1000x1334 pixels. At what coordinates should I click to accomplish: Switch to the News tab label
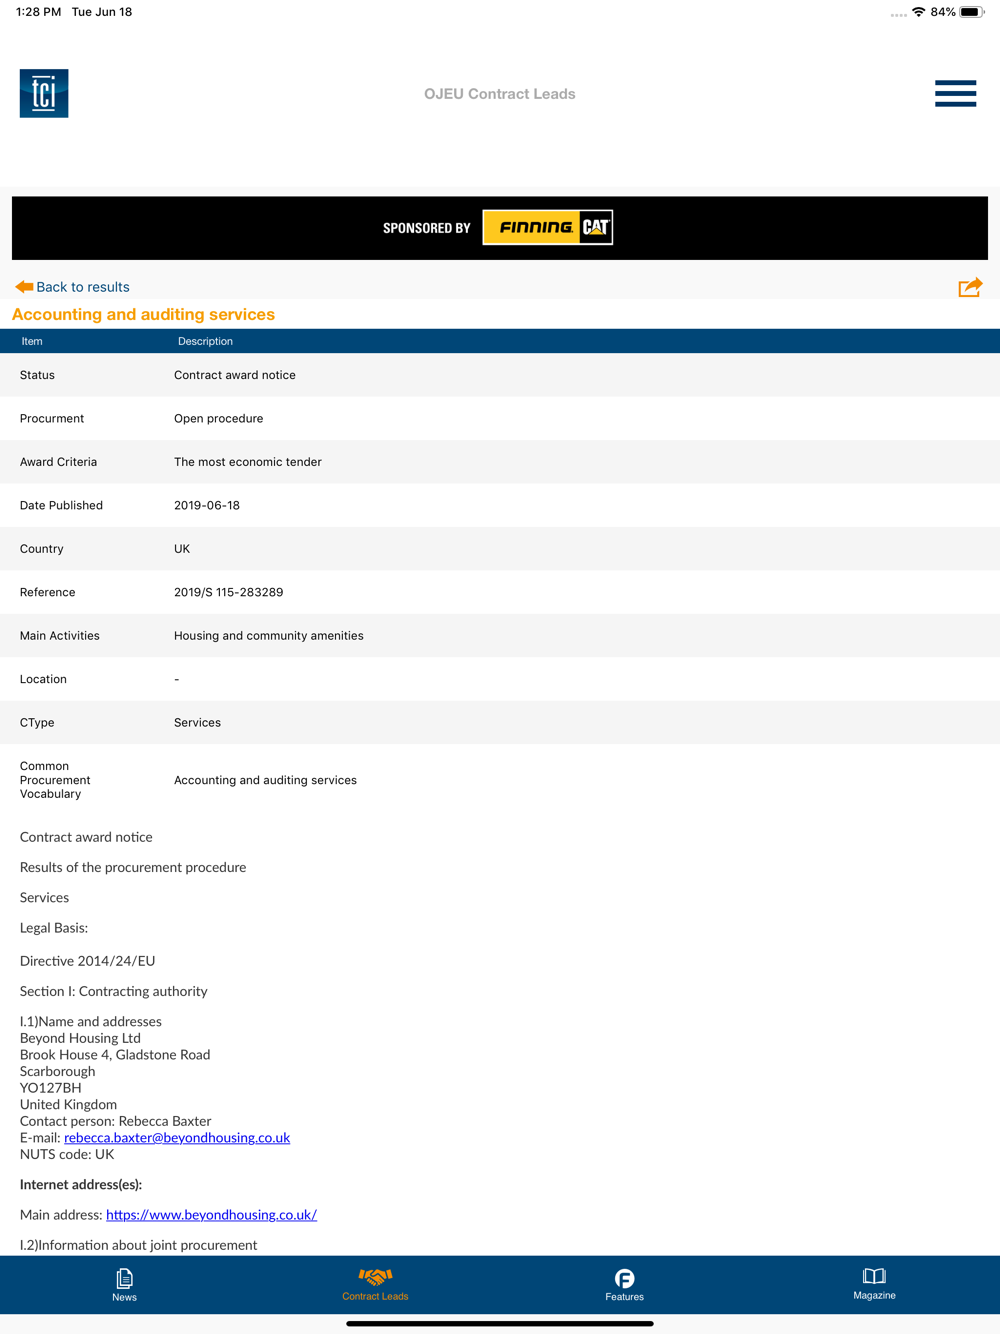(124, 1297)
